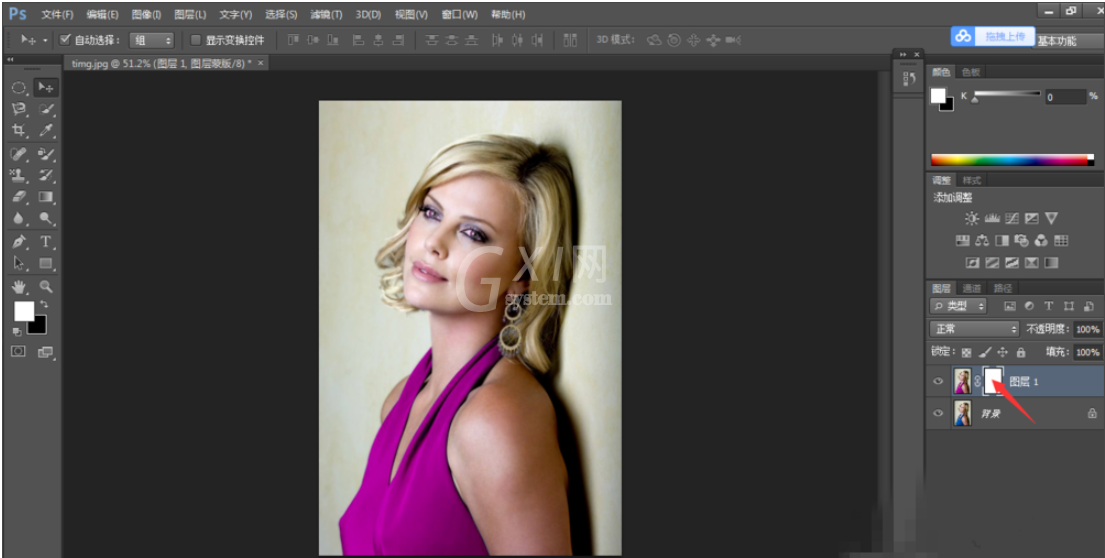This screenshot has height=558, width=1105.
Task: Open layer filter 类型 dropdown
Action: pyautogui.click(x=958, y=306)
